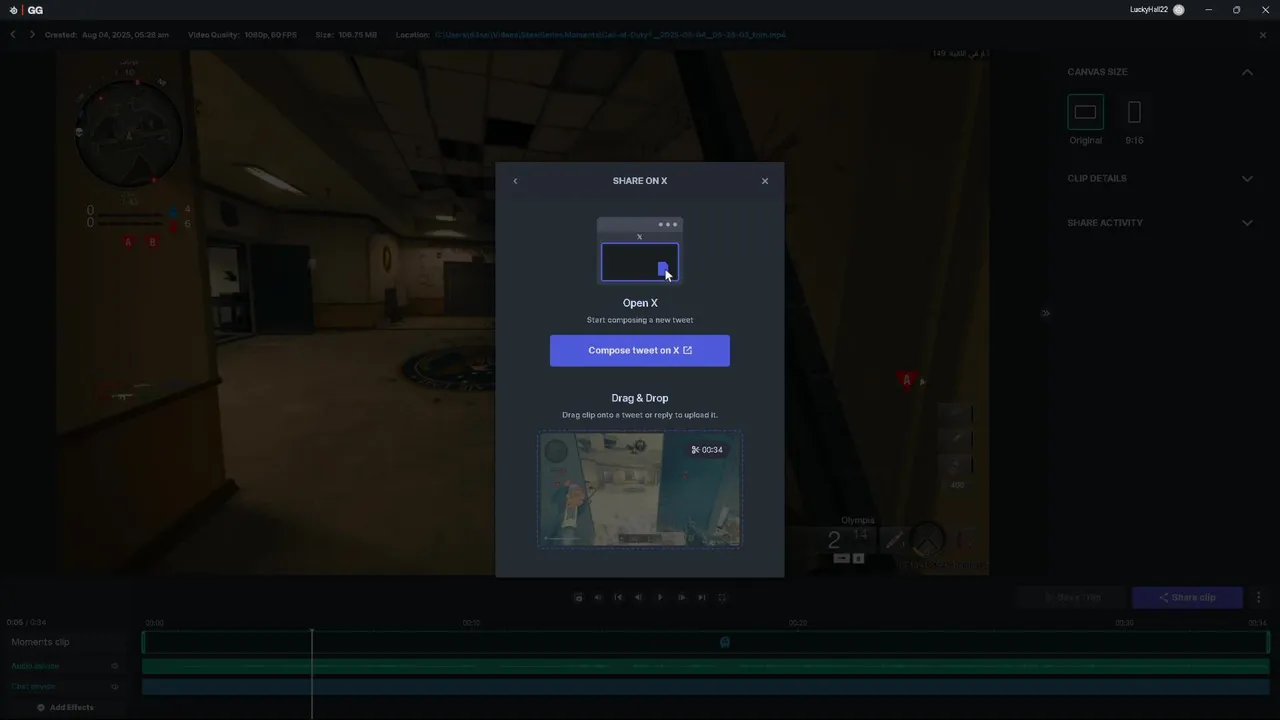The width and height of the screenshot is (1280, 720).
Task: Click the trim start handle on timeline
Action: click(144, 642)
